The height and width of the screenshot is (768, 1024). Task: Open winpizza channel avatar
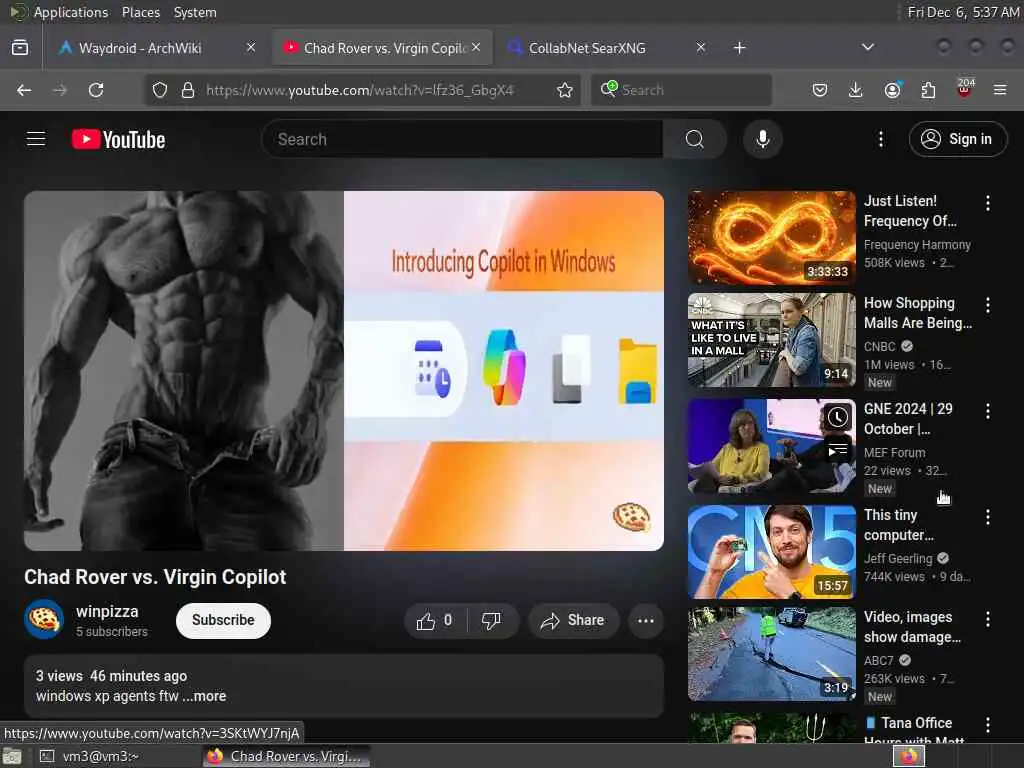[x=44, y=619]
